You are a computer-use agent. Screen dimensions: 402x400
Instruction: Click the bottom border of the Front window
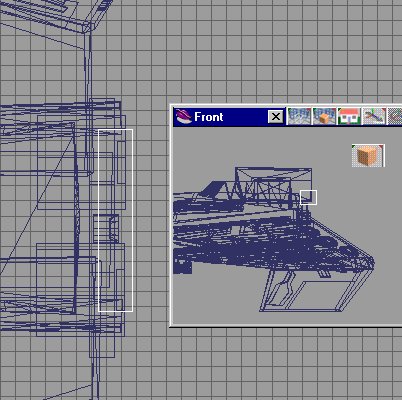point(287,325)
